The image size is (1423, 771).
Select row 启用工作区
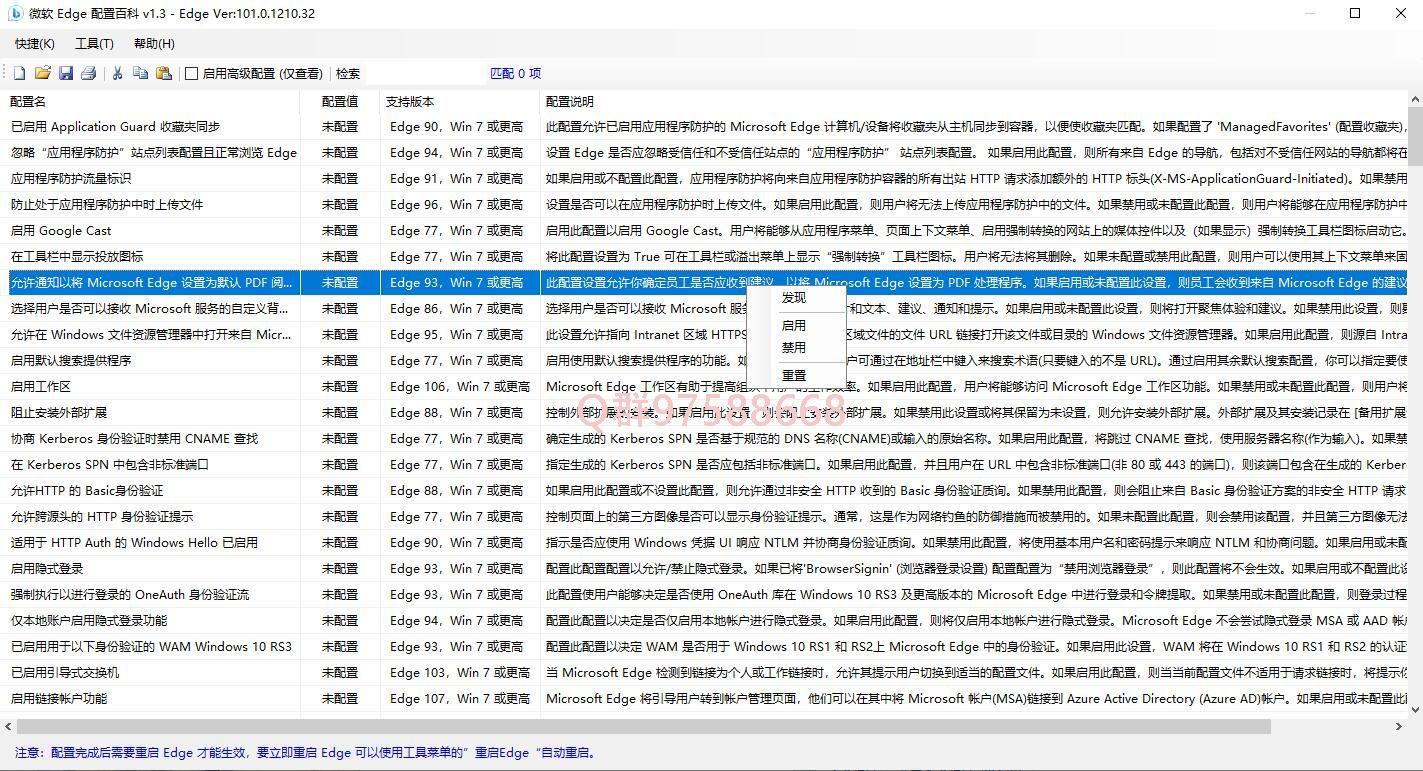pos(706,387)
